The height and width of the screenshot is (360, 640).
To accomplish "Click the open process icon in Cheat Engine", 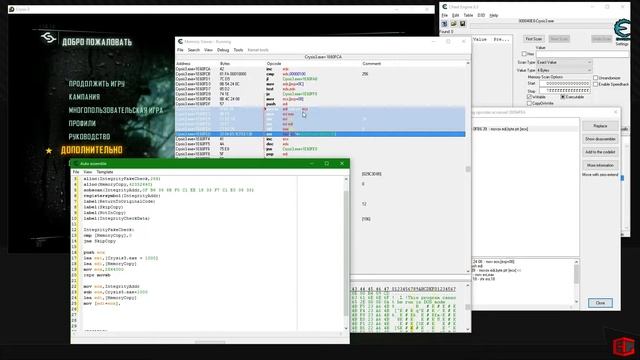I will click(444, 24).
